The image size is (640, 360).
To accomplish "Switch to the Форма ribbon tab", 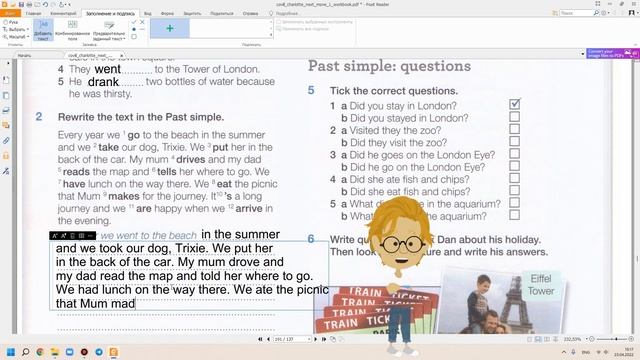I will (x=167, y=13).
